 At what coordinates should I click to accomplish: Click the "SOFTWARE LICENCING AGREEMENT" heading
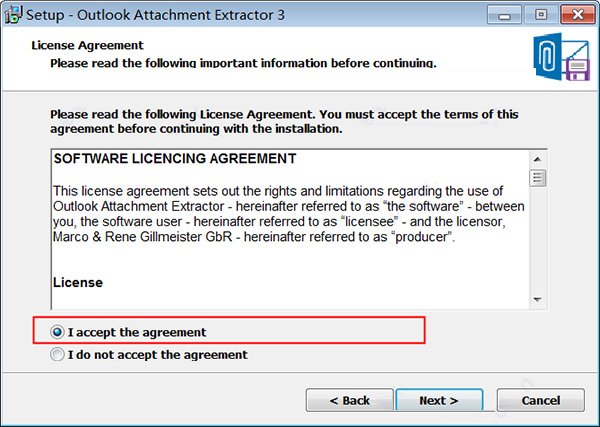point(175,159)
